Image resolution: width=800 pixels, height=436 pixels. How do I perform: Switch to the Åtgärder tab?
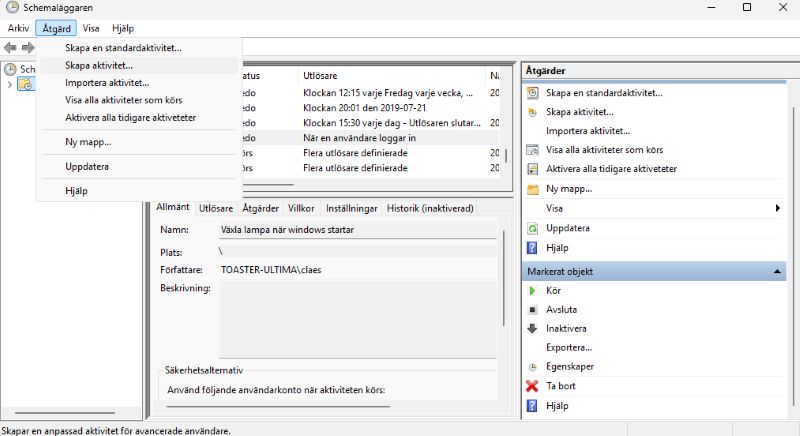(x=260, y=208)
